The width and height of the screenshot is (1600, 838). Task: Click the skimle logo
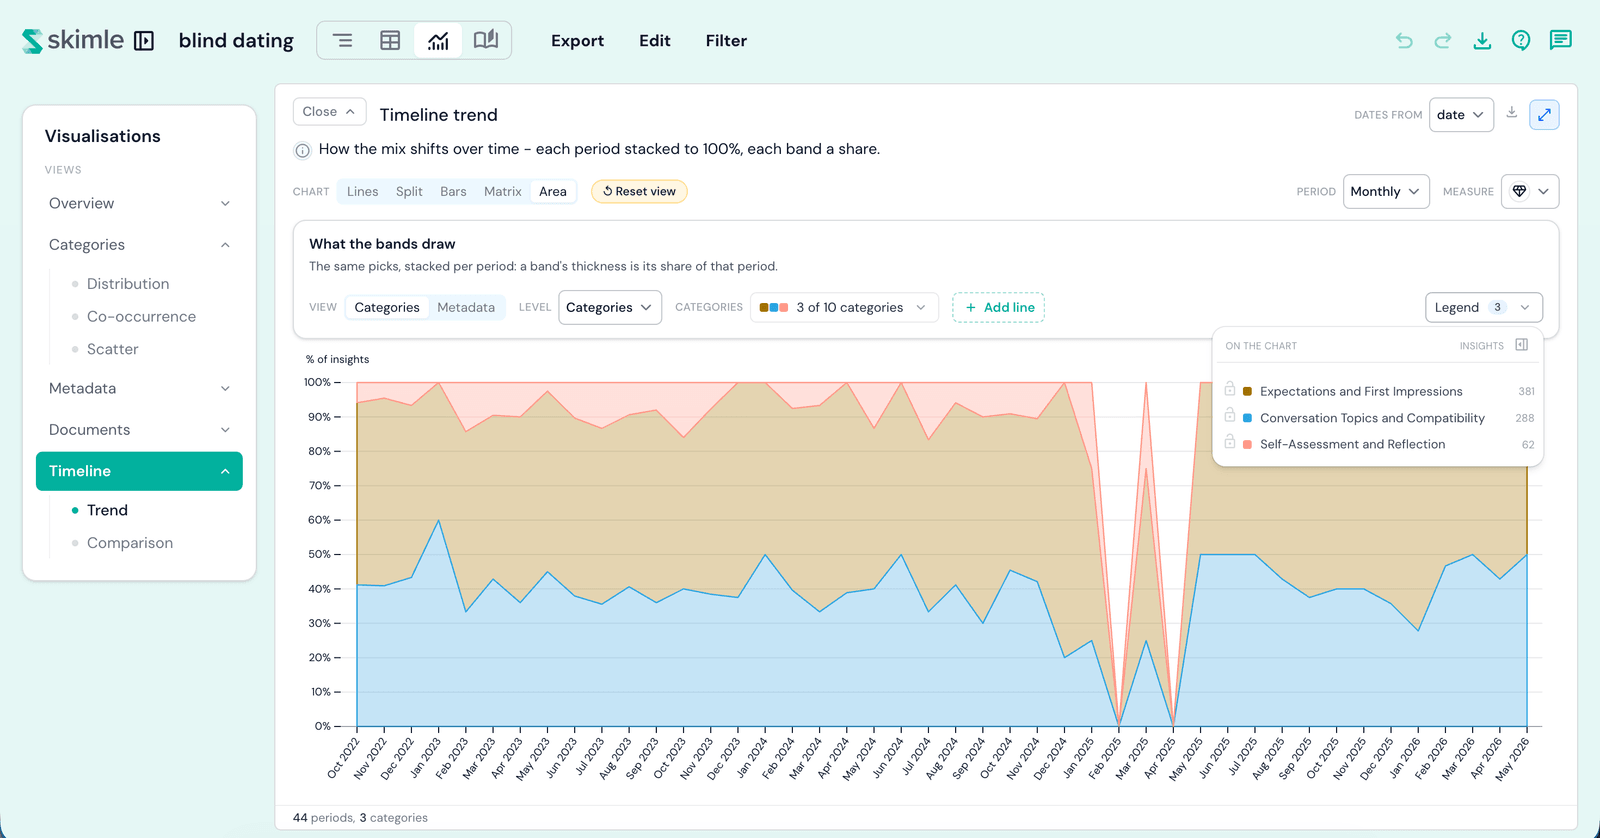pos(73,40)
